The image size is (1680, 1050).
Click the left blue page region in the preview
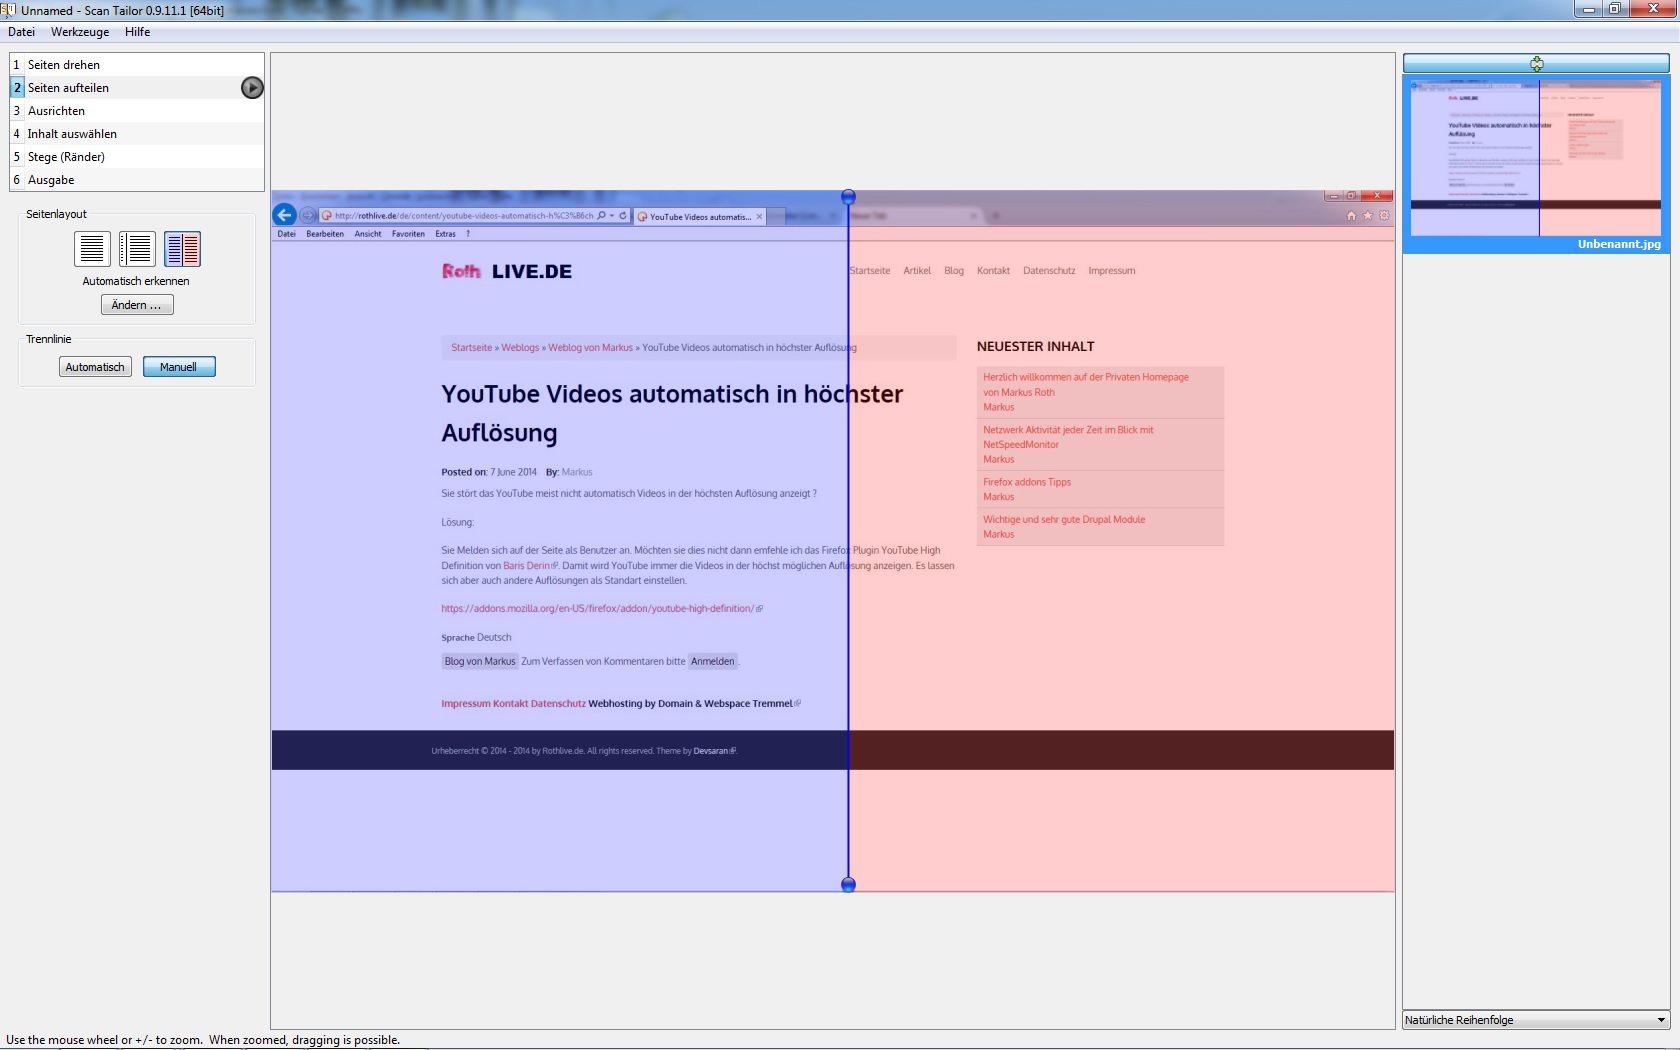click(560, 540)
